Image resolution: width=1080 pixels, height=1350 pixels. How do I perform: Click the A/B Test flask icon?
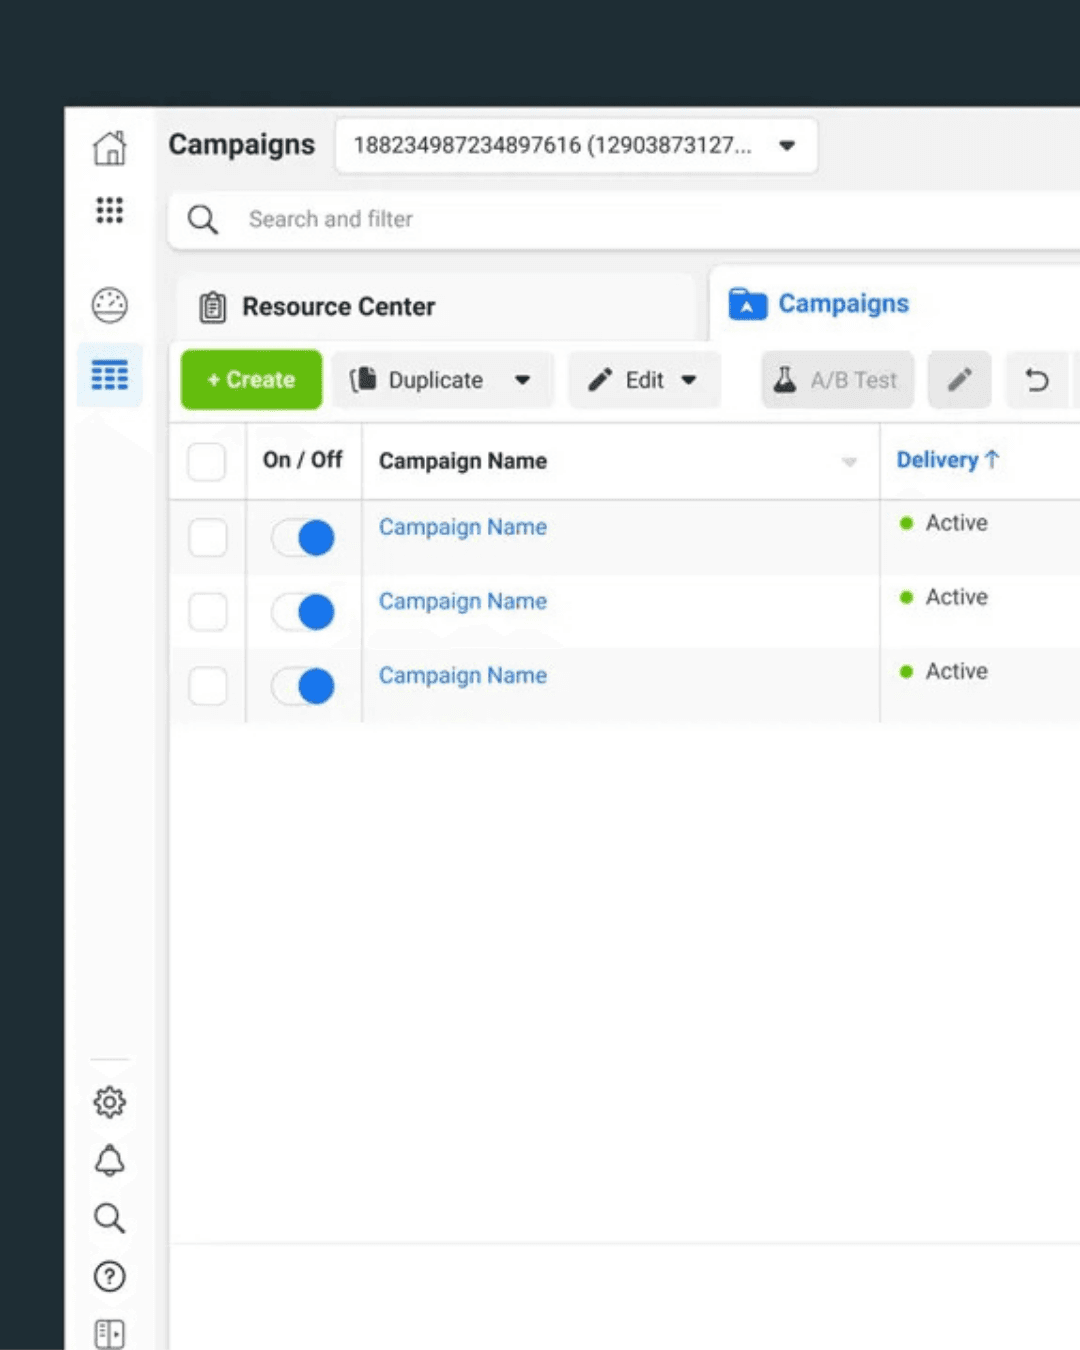click(x=785, y=380)
